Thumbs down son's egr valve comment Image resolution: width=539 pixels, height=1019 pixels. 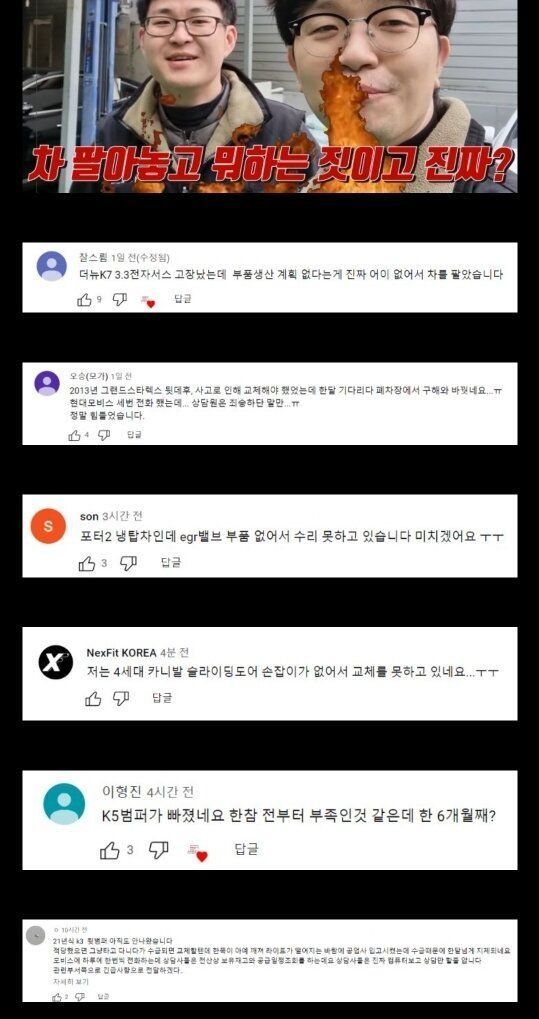129,563
